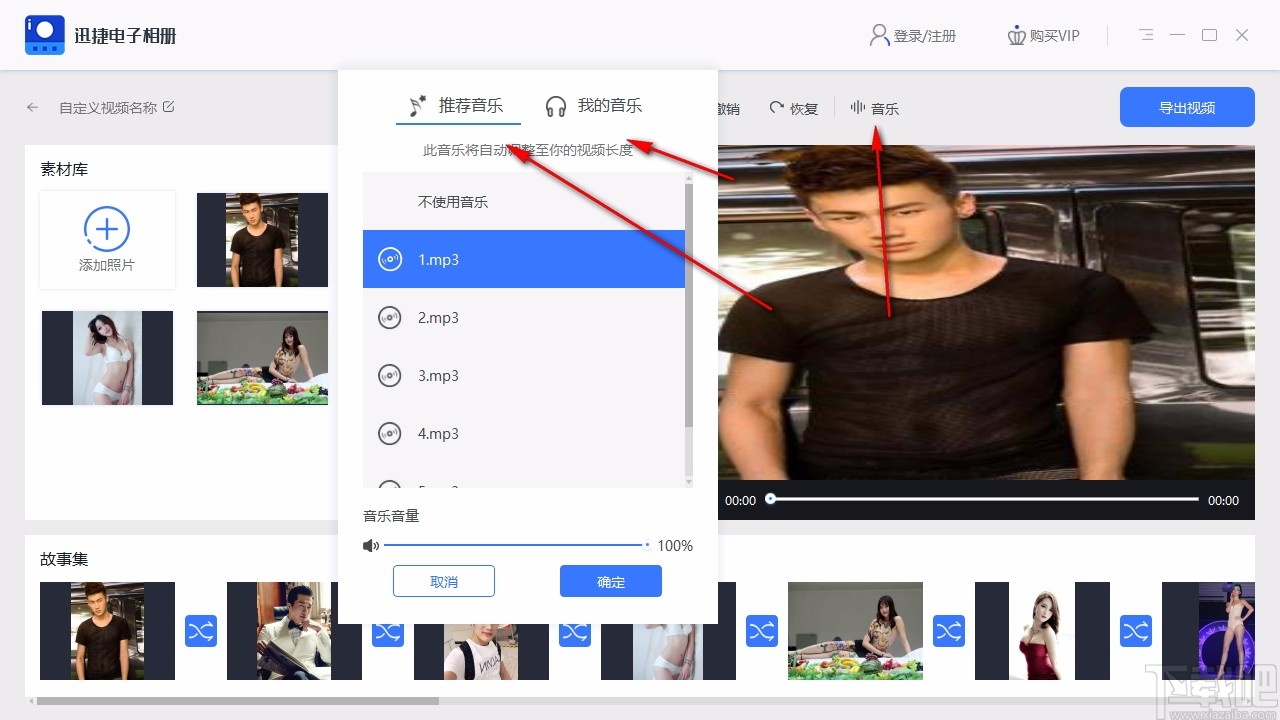Click the music list vertical scrollbar
This screenshot has width=1280, height=720.
[x=688, y=305]
